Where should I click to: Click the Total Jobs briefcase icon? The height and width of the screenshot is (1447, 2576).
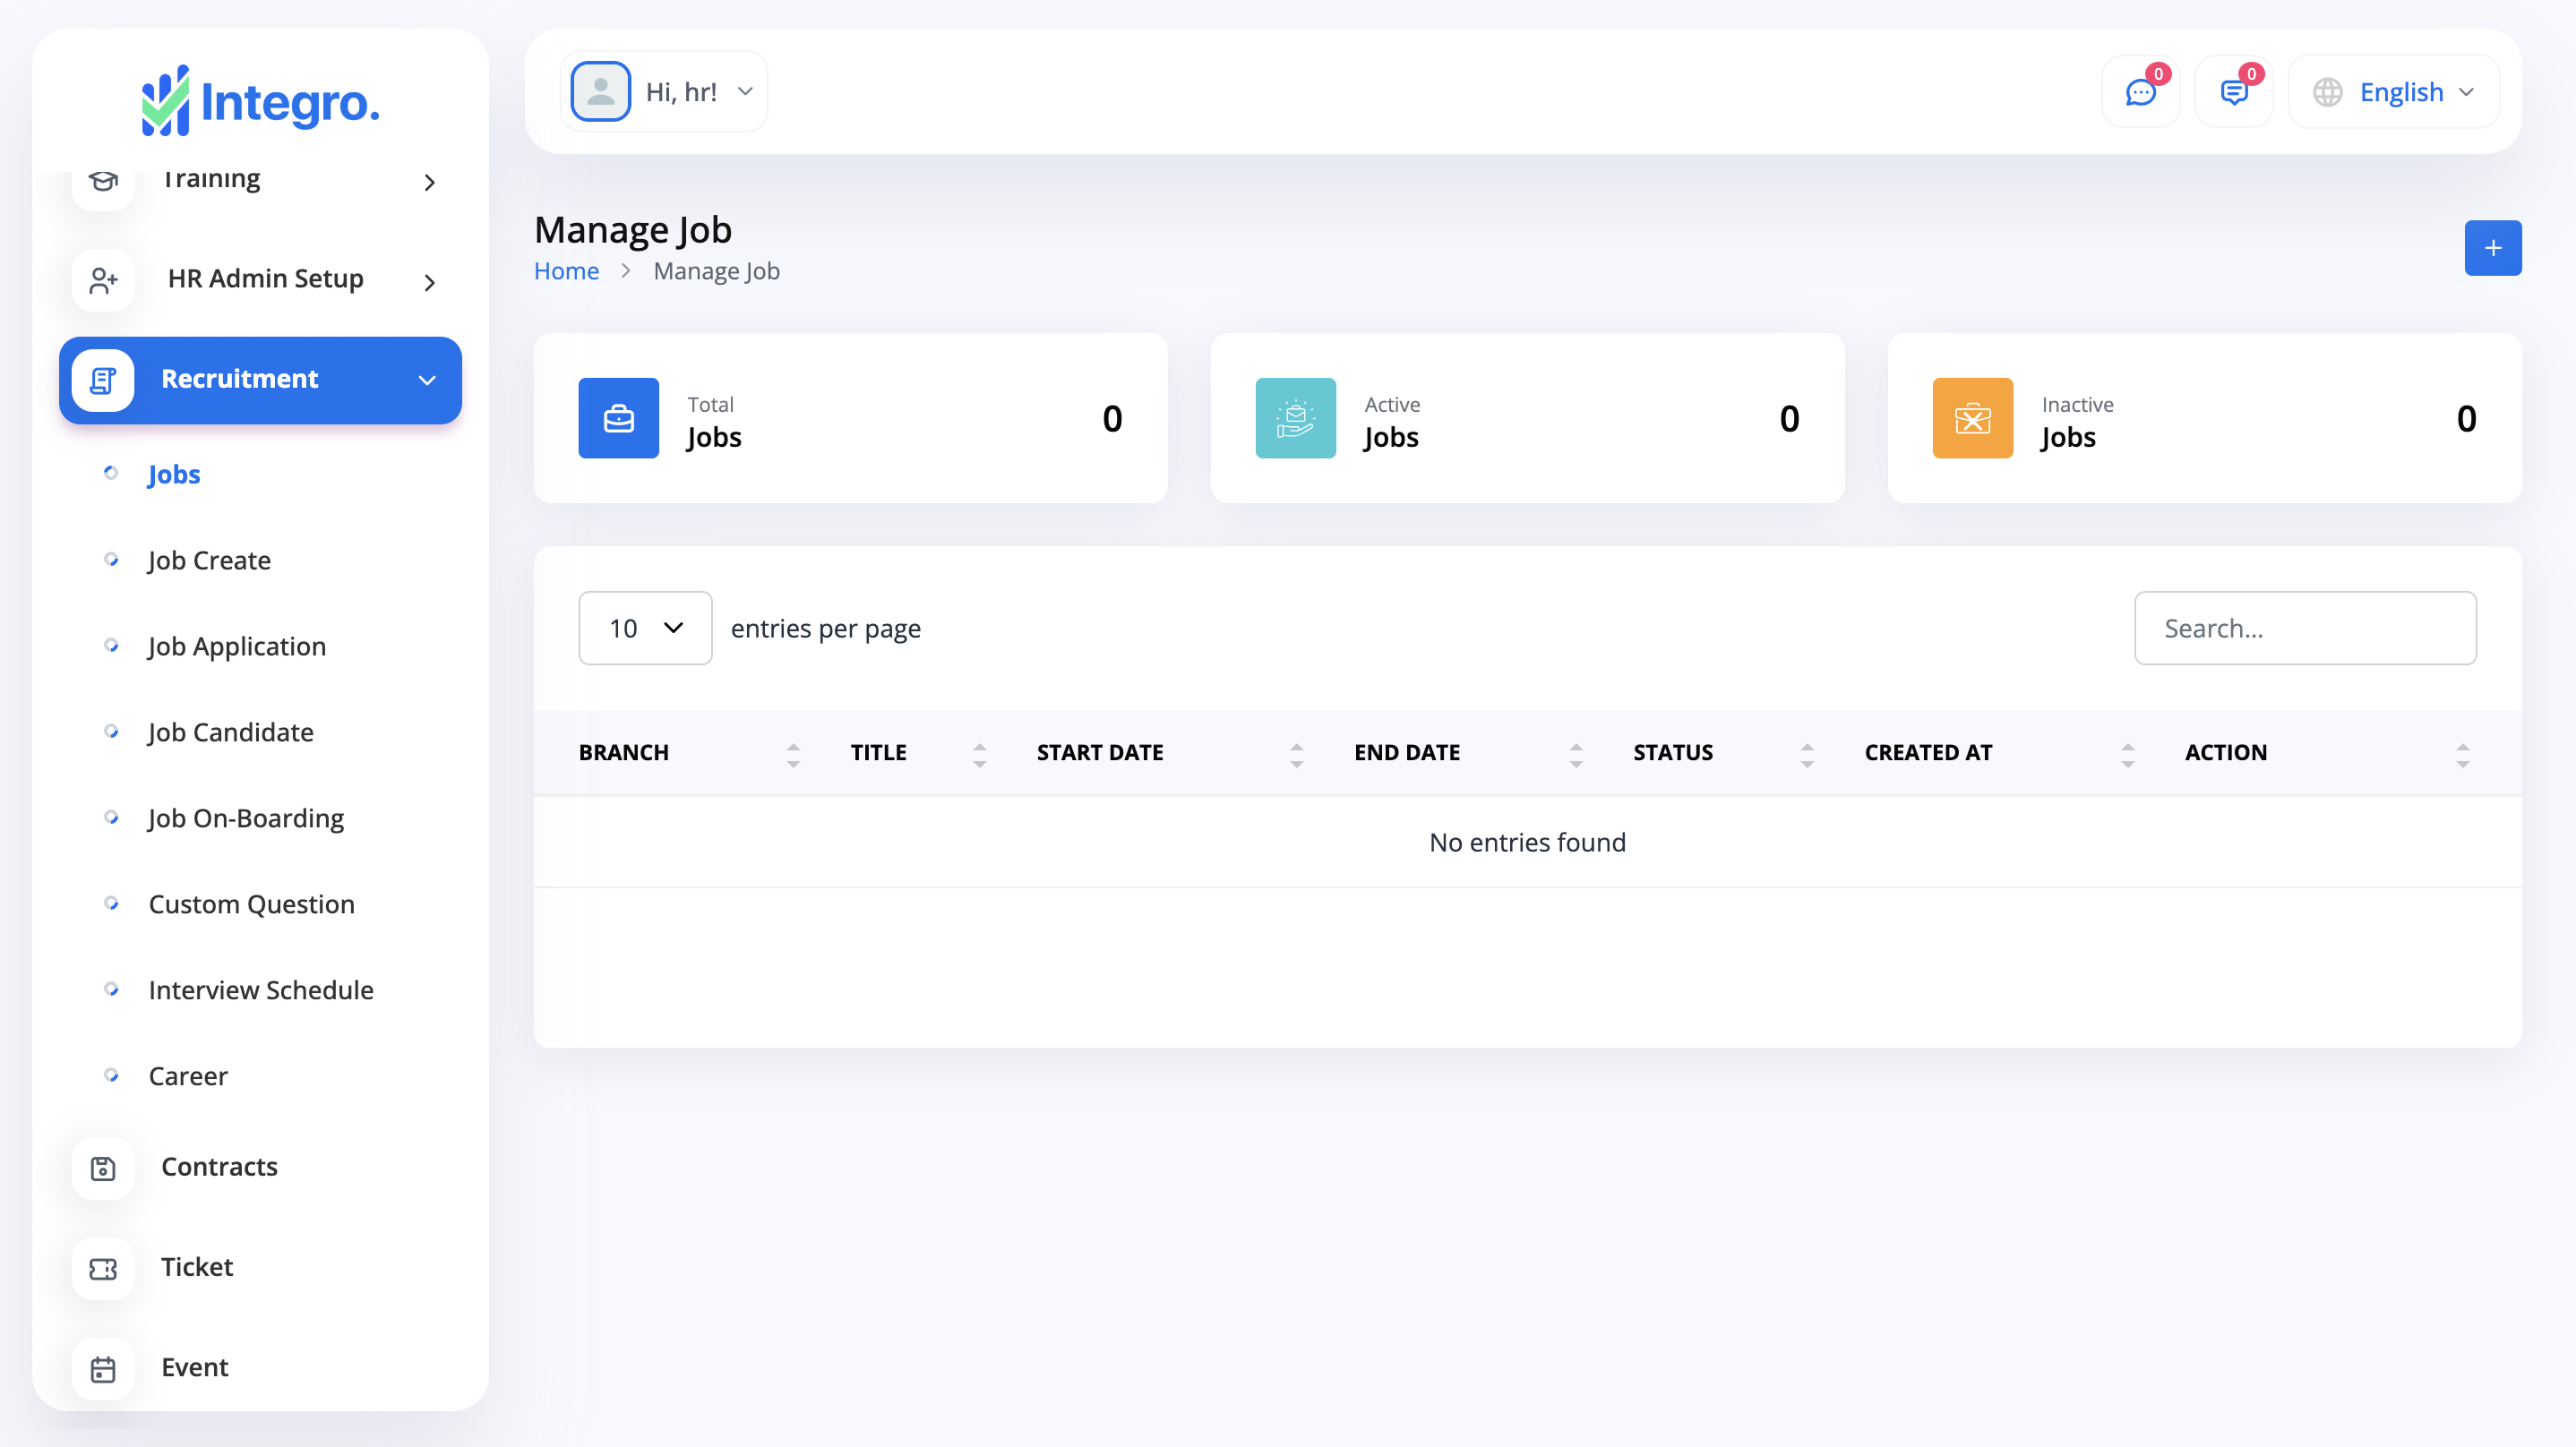pyautogui.click(x=618, y=418)
